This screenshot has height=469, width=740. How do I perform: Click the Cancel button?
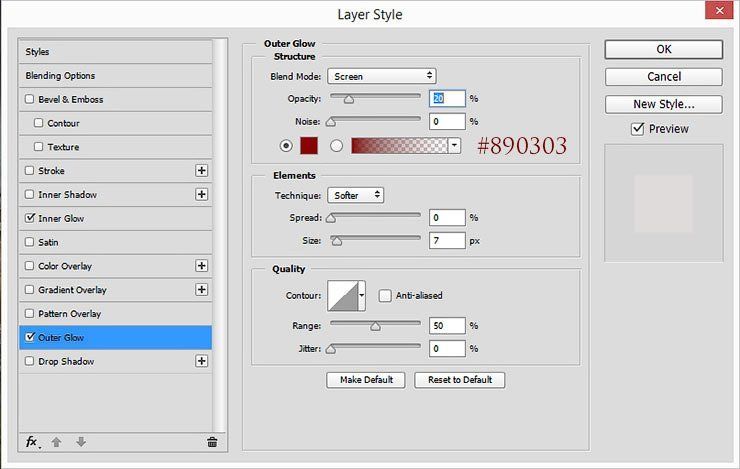click(664, 76)
